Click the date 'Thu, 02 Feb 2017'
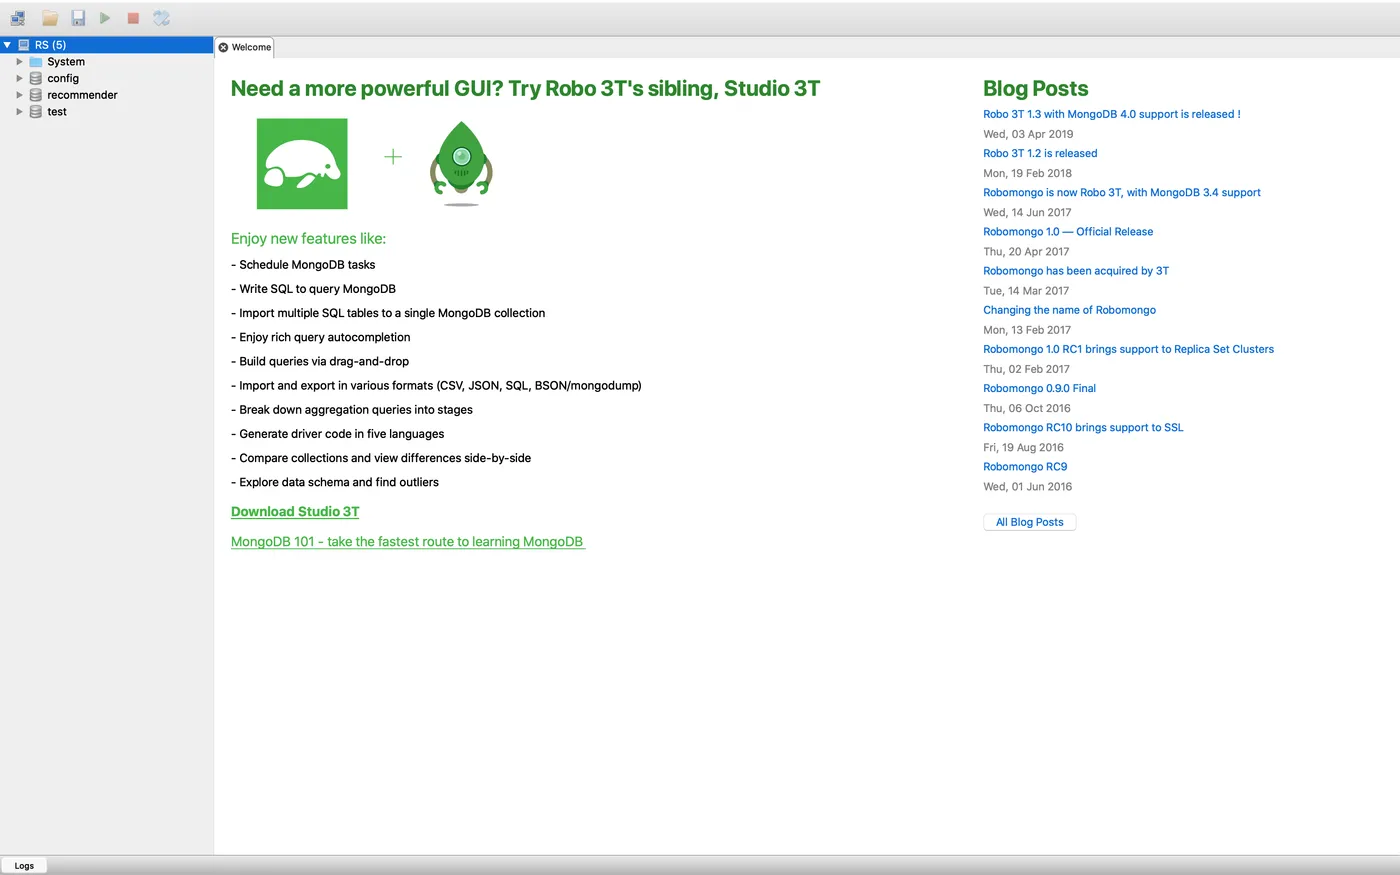Image resolution: width=1400 pixels, height=875 pixels. pos(1026,369)
